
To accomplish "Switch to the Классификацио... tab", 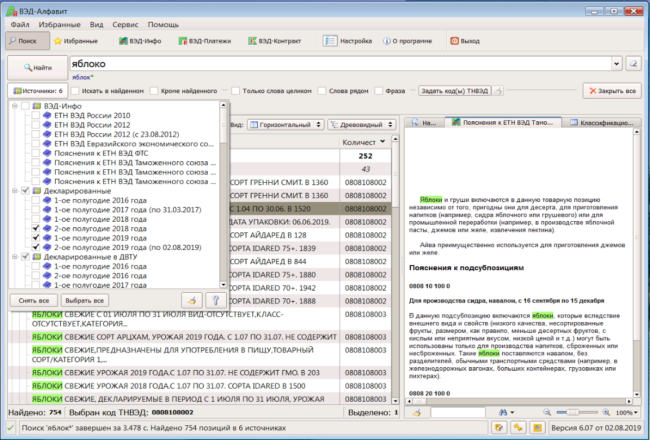I will [x=601, y=123].
